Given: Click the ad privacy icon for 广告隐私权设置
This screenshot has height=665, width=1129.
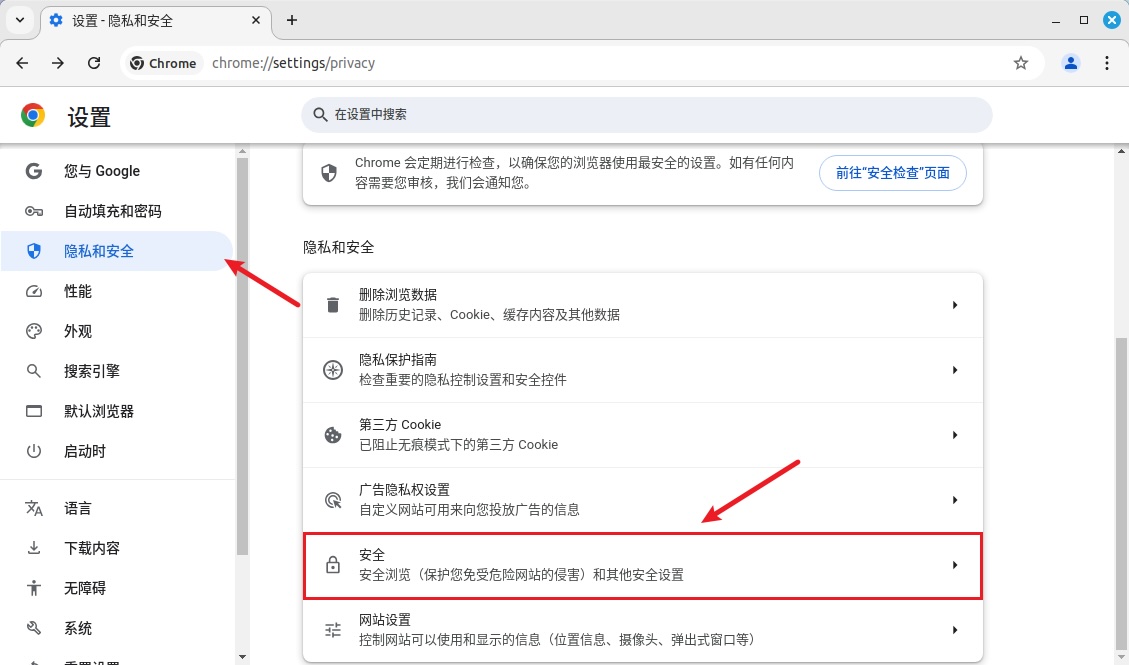Looking at the screenshot, I should 333,500.
